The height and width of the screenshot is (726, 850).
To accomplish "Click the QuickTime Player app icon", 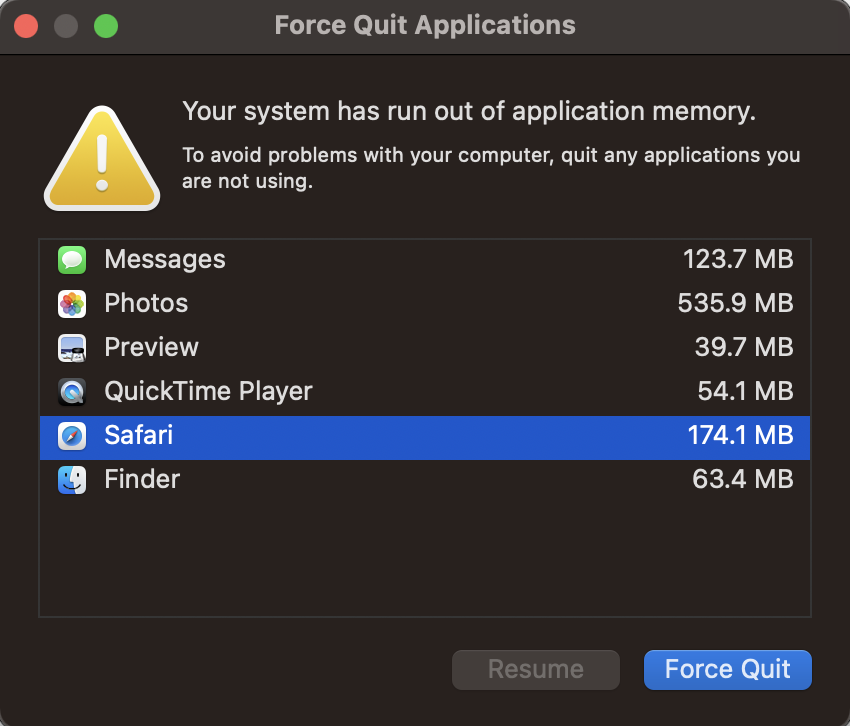I will click(x=72, y=391).
